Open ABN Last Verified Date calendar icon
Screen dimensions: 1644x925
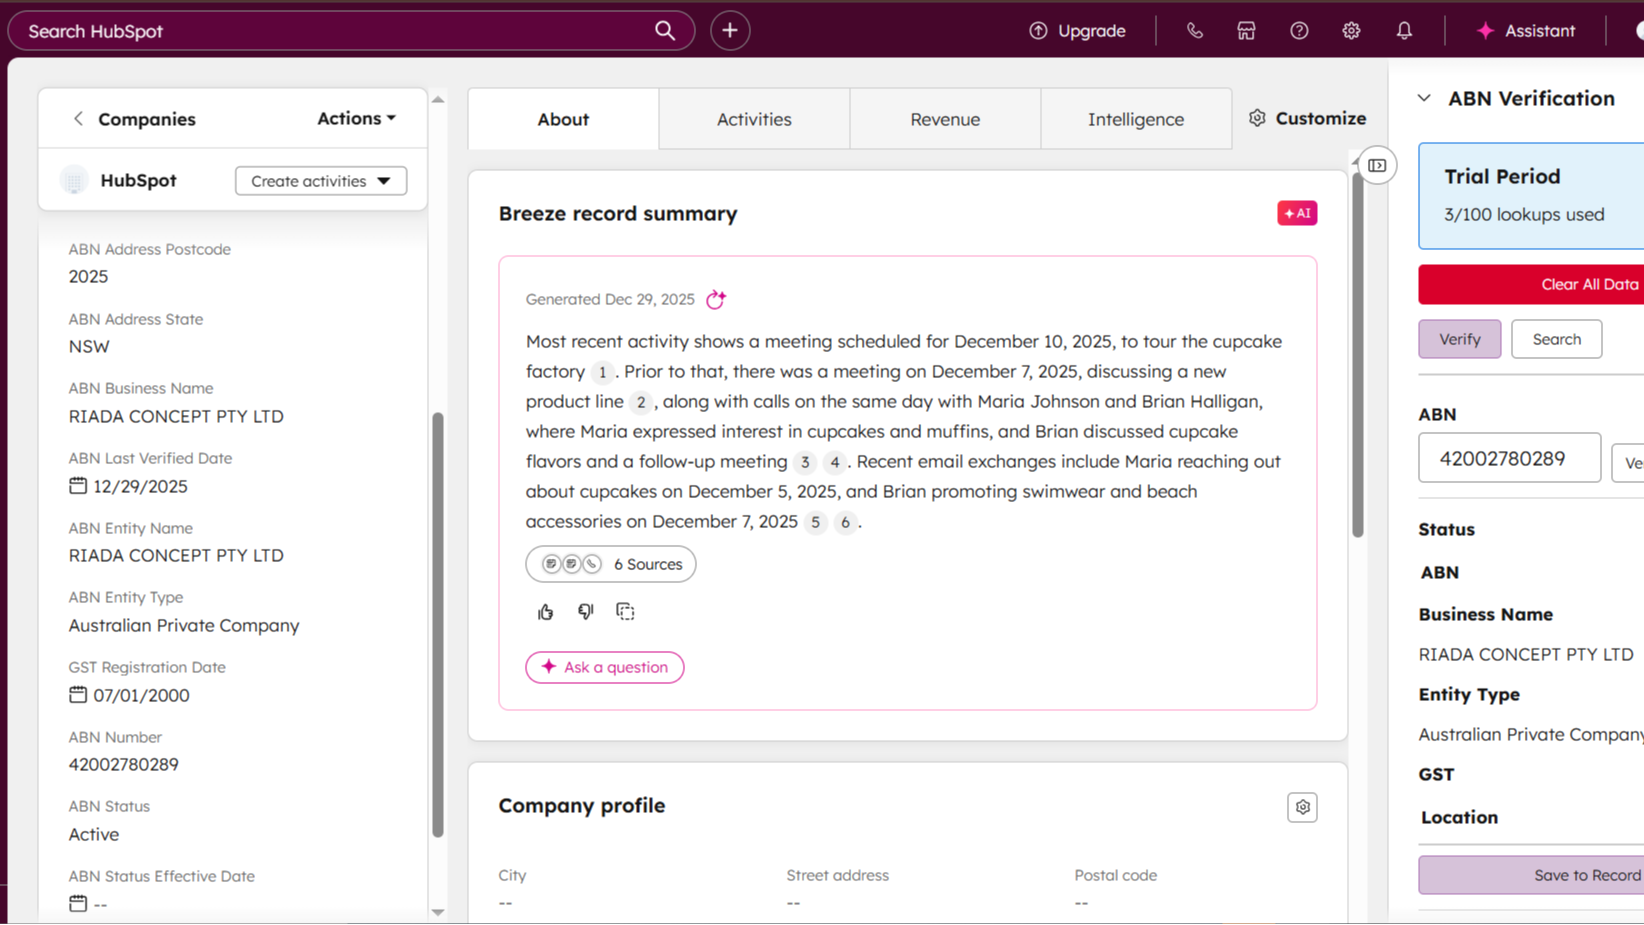tap(78, 486)
